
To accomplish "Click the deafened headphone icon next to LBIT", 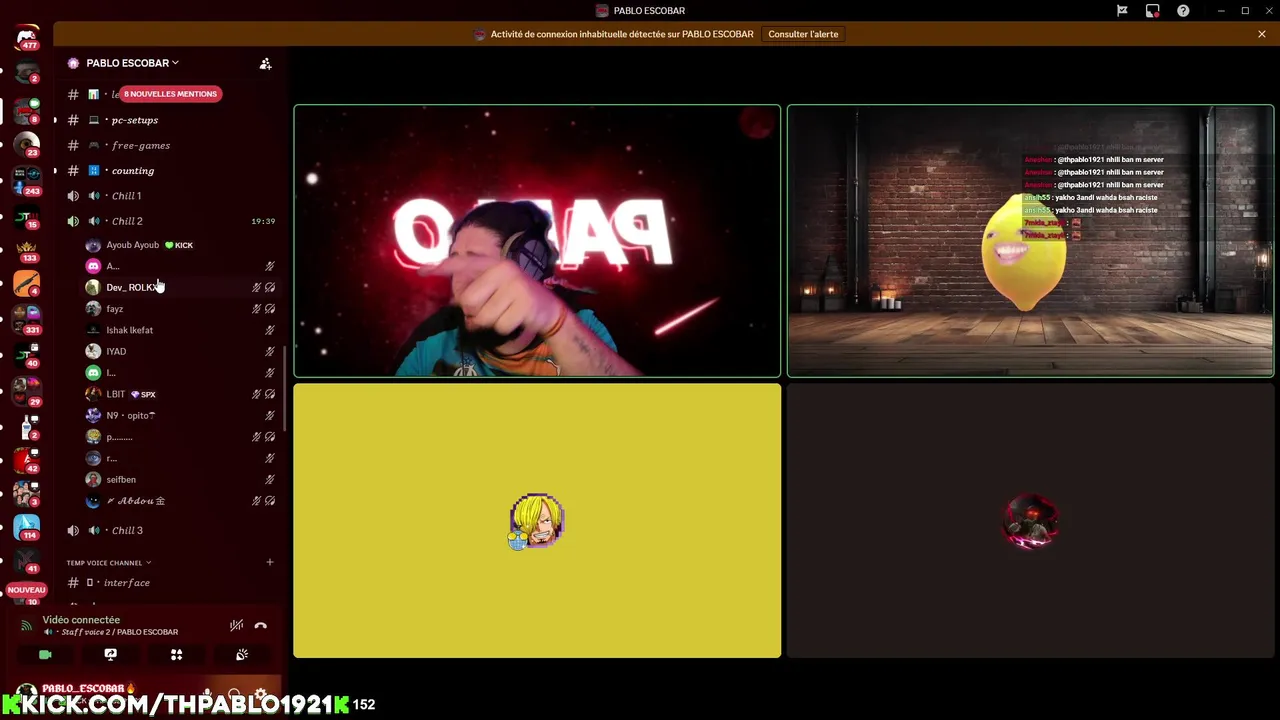I will [x=270, y=394].
